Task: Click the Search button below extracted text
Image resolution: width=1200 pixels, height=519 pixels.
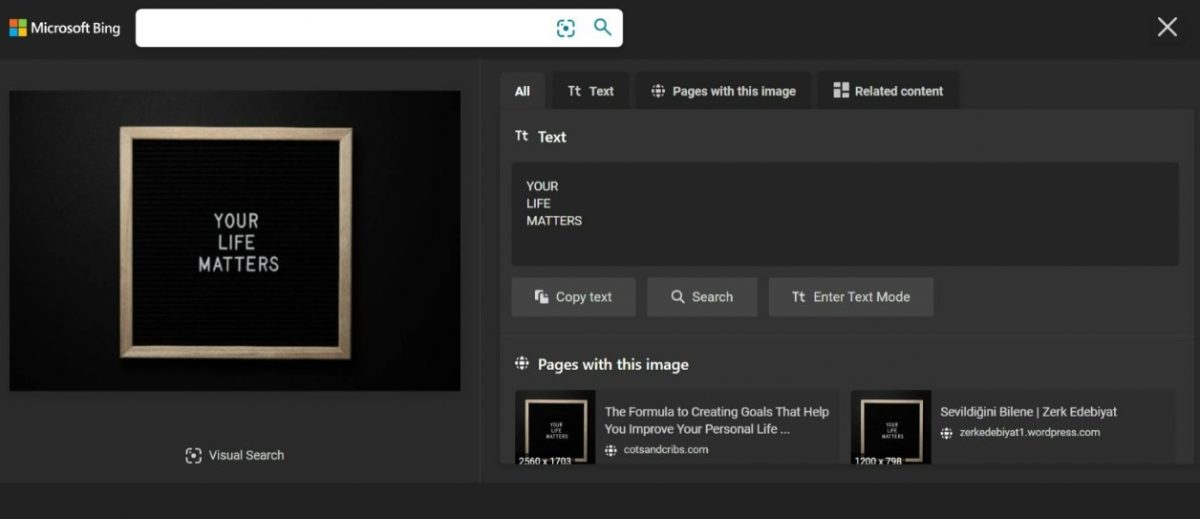Action: pos(701,297)
